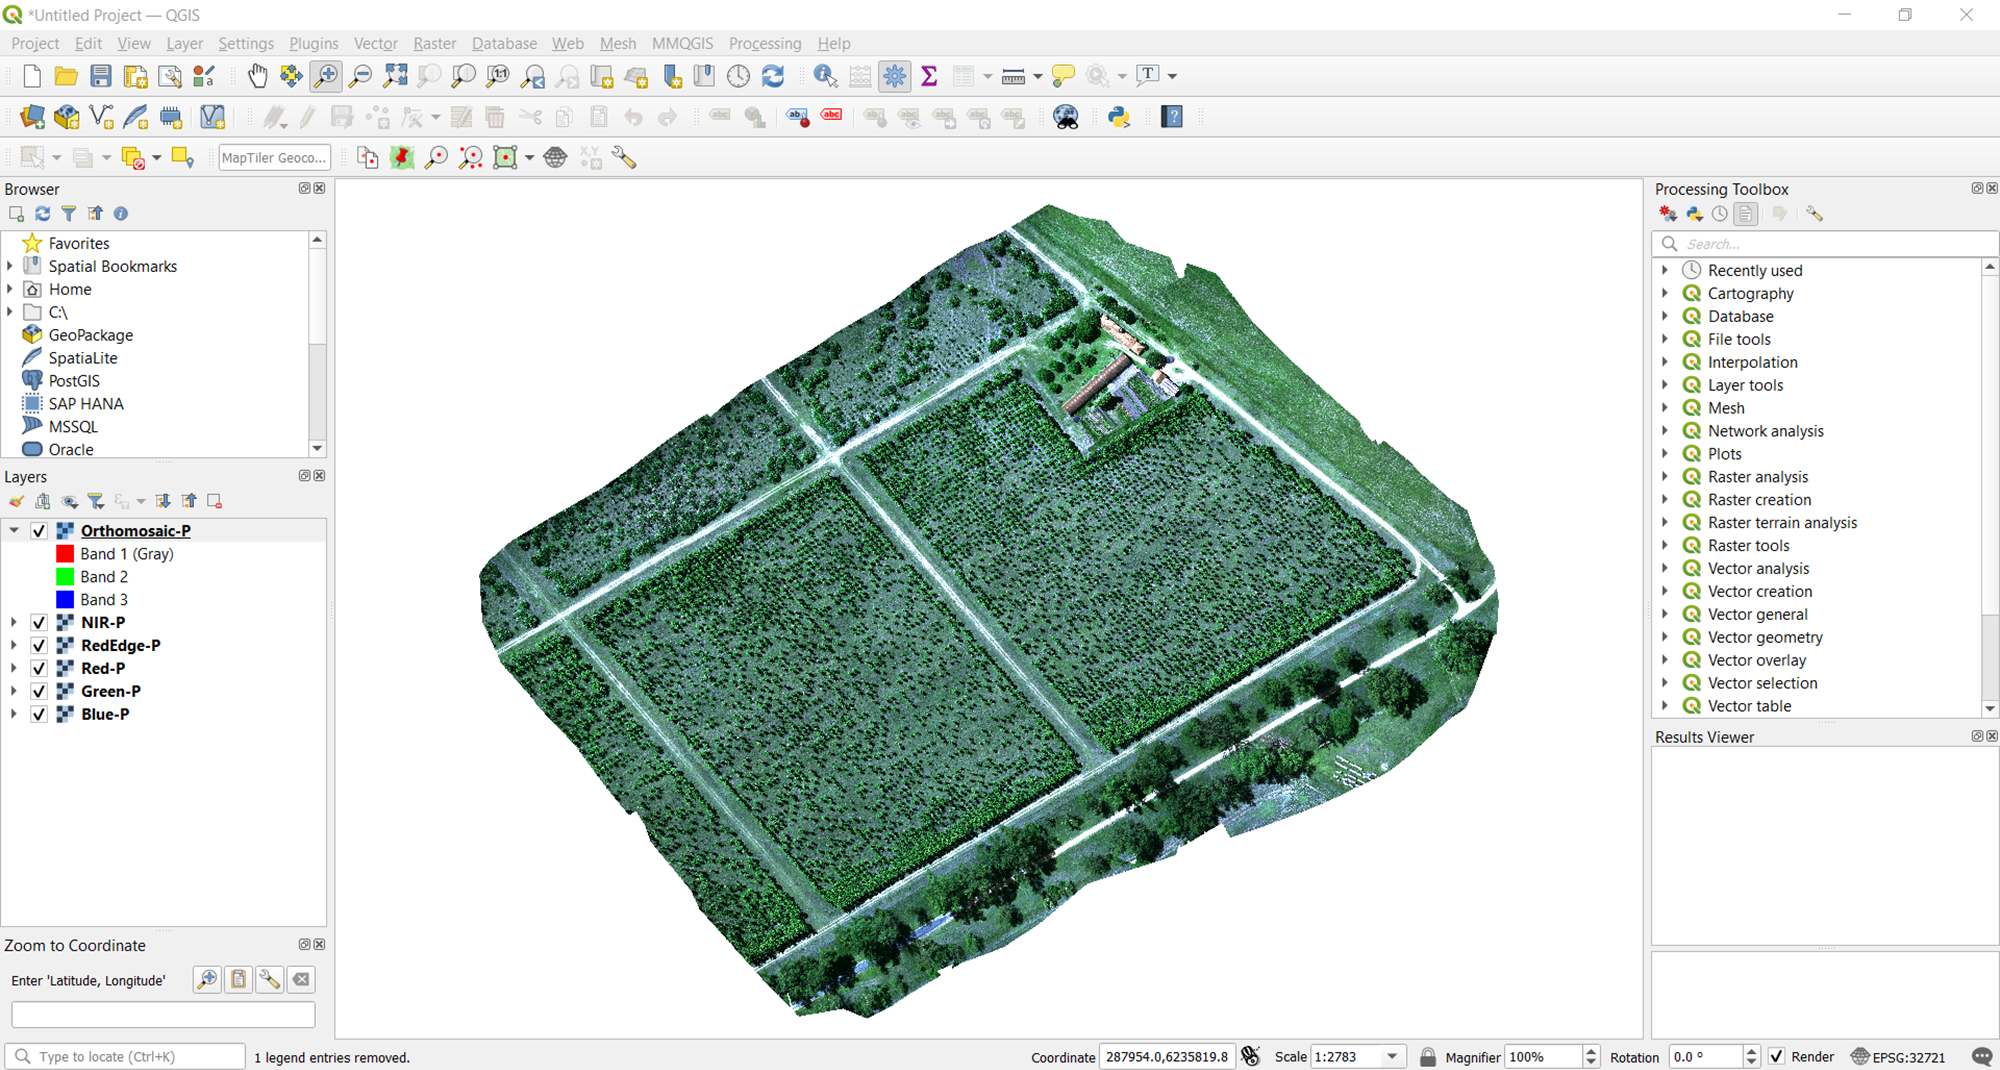Toggle the Render checkbox in status bar
2000x1070 pixels.
pos(1777,1057)
